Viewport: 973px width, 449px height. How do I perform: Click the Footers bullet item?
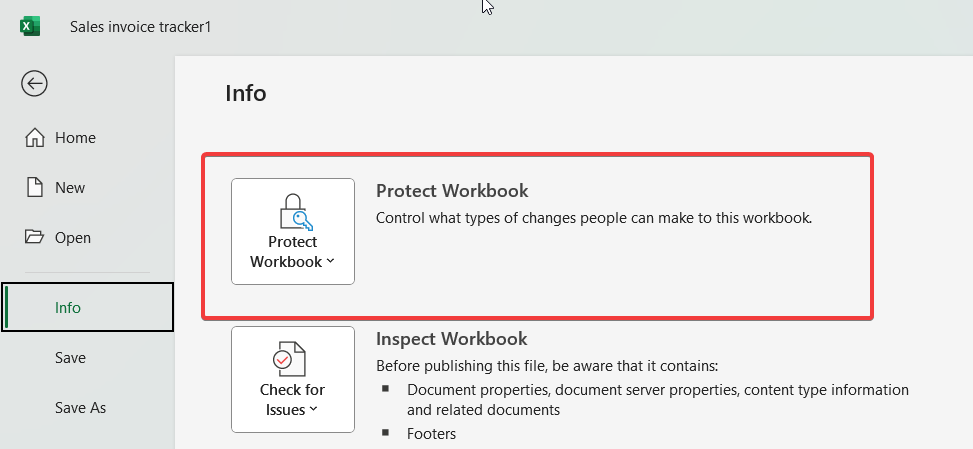(431, 433)
